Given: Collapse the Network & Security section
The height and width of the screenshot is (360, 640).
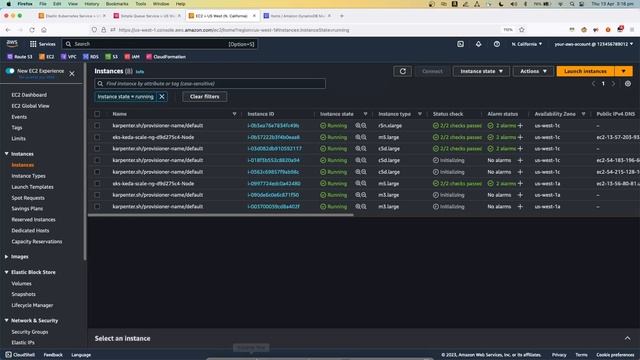Looking at the screenshot, I should click(x=7, y=320).
